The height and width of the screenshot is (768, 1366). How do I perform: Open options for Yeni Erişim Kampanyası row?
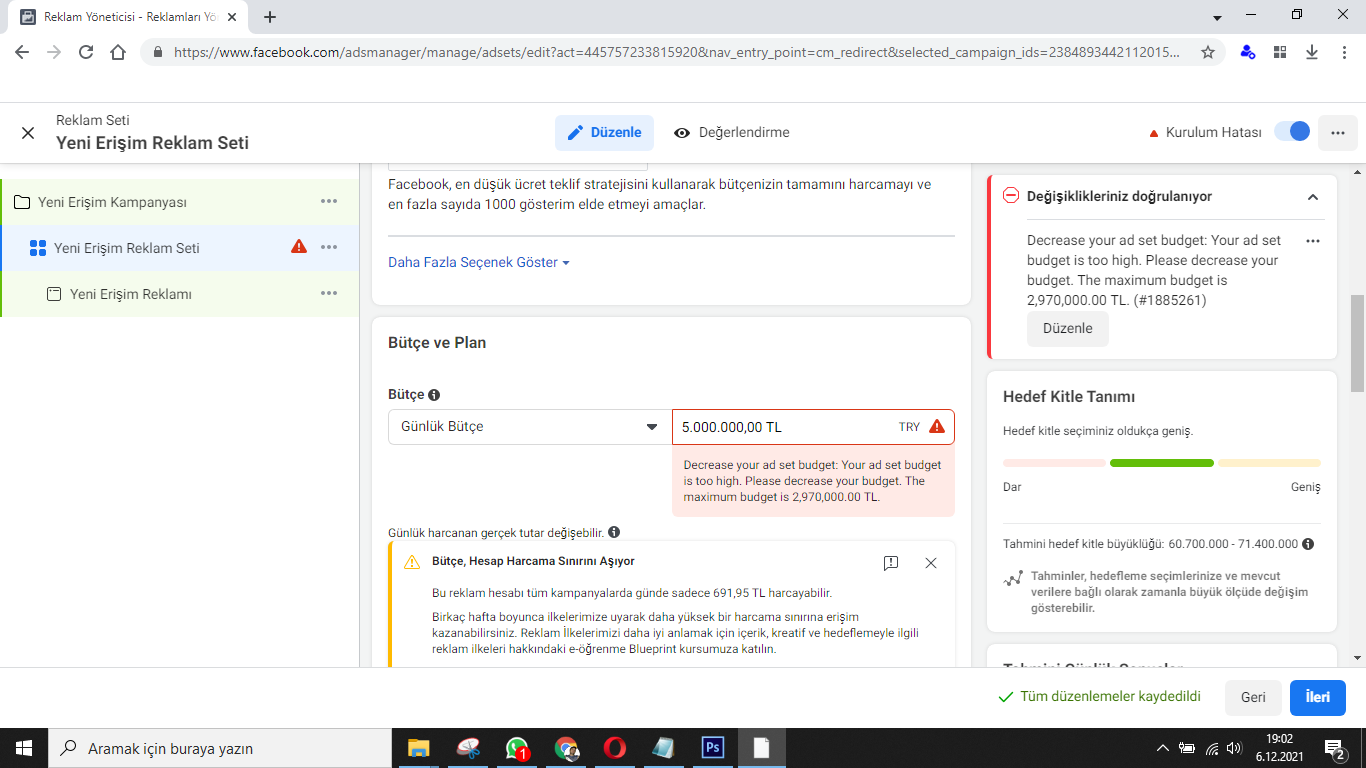329,202
